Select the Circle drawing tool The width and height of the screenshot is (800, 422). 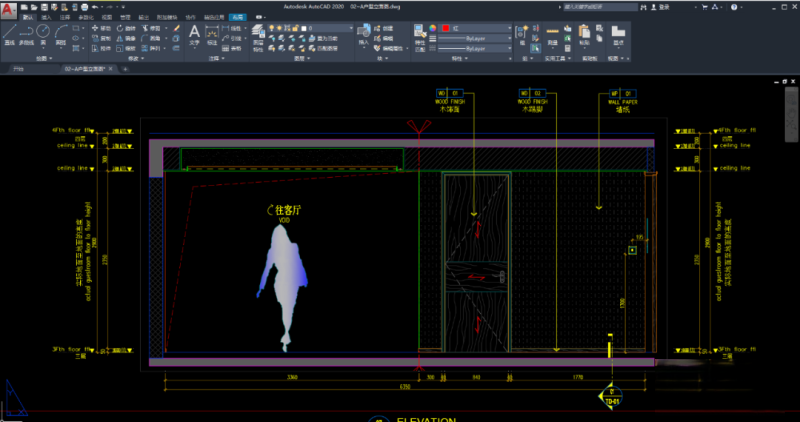click(45, 33)
